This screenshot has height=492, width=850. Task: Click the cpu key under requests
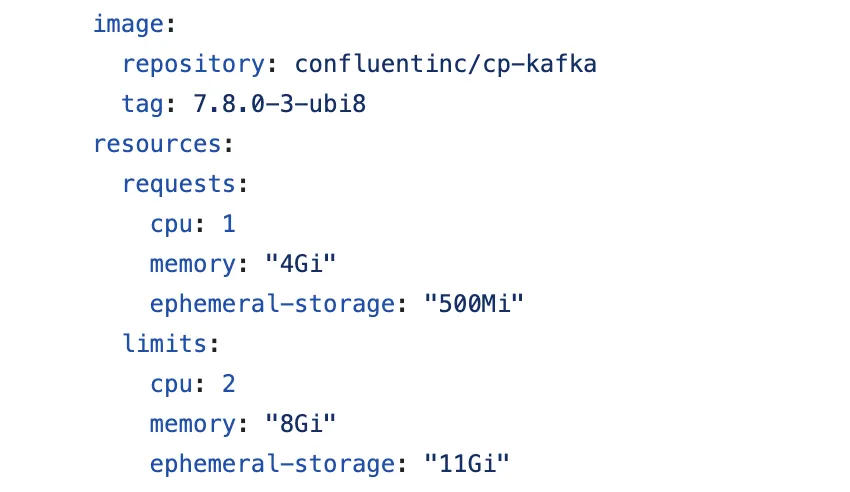point(170,224)
